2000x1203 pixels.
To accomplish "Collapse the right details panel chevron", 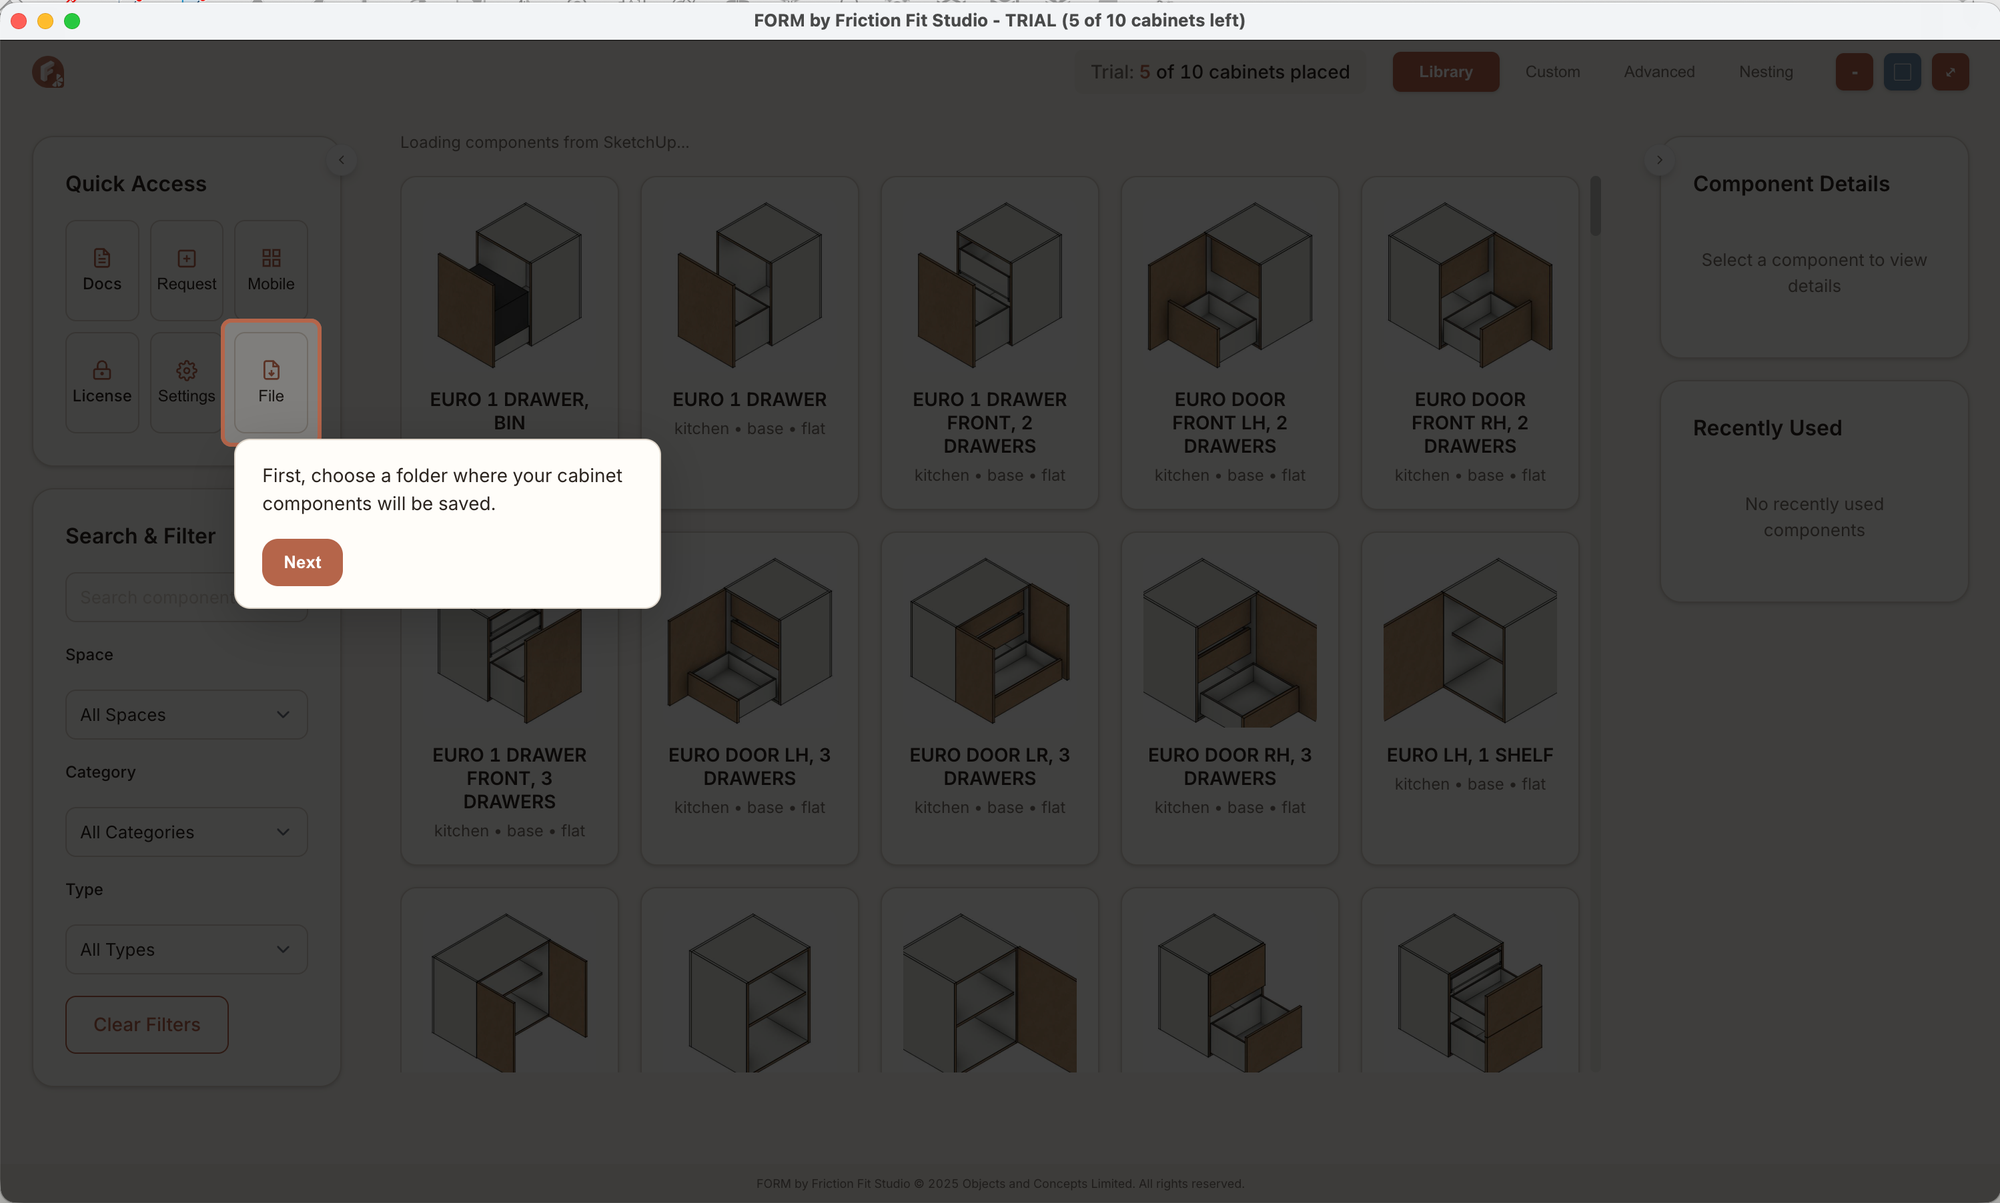I will (1659, 160).
